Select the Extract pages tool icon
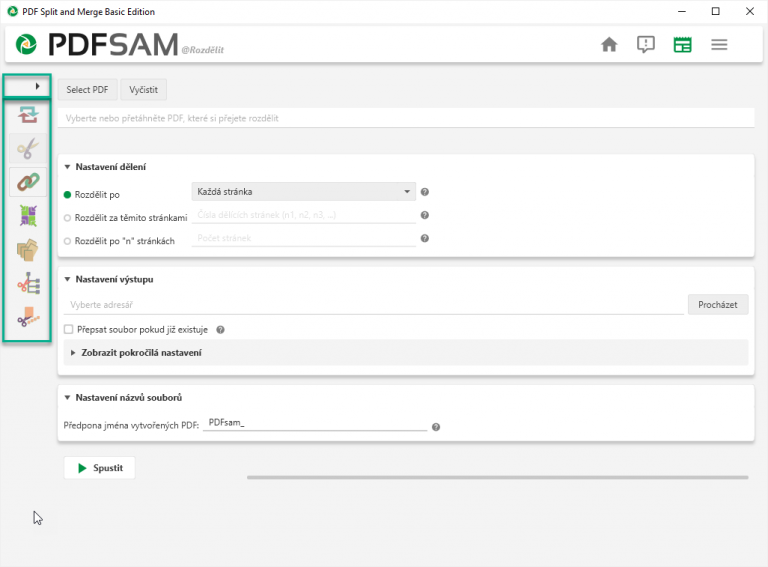The width and height of the screenshot is (768, 567). (x=28, y=250)
